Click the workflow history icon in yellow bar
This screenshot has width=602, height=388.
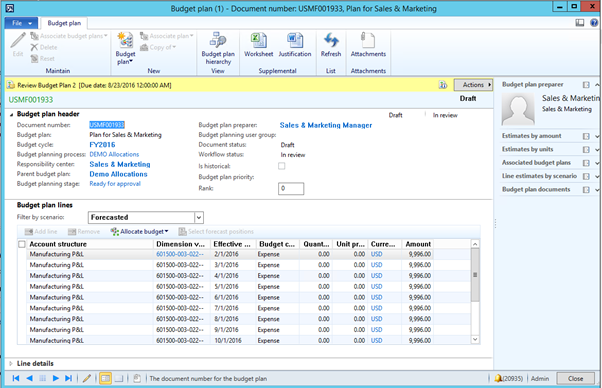tap(443, 85)
